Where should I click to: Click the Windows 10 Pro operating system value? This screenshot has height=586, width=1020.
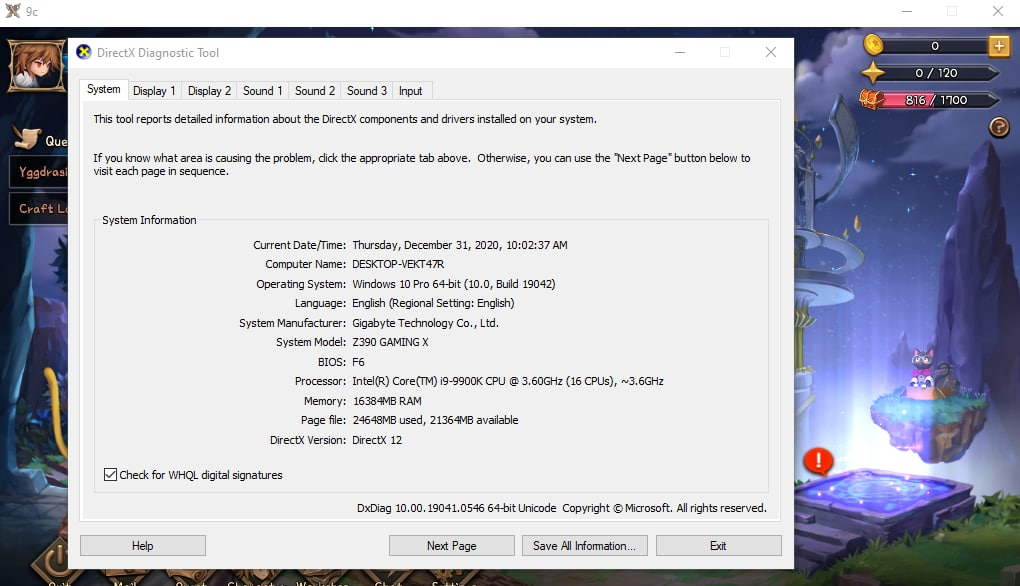[453, 284]
